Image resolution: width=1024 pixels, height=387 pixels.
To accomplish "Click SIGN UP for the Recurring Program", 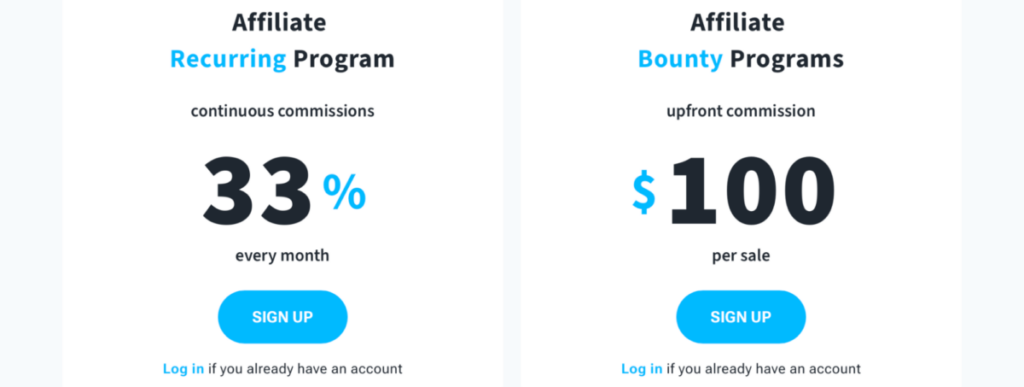I will click(x=283, y=317).
